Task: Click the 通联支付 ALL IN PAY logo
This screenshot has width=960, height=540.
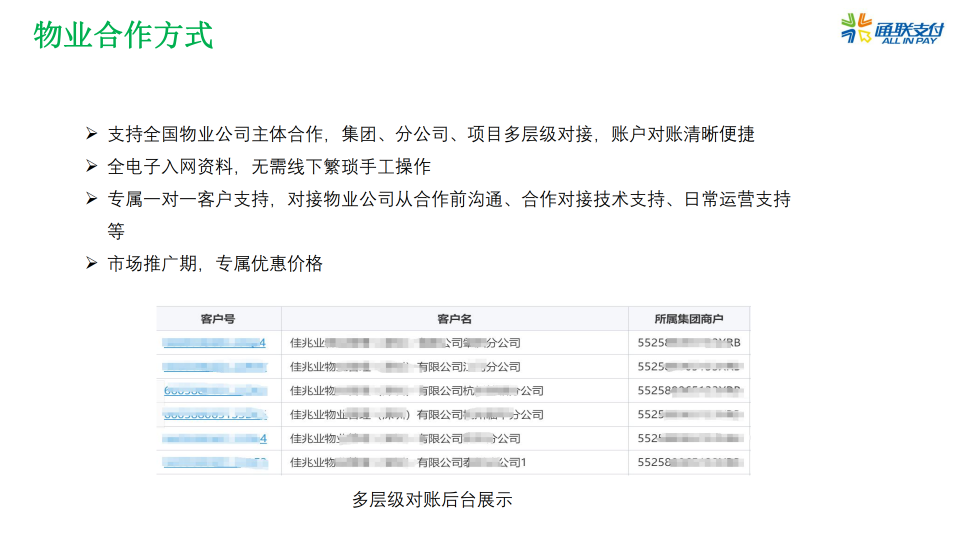Action: (x=892, y=28)
